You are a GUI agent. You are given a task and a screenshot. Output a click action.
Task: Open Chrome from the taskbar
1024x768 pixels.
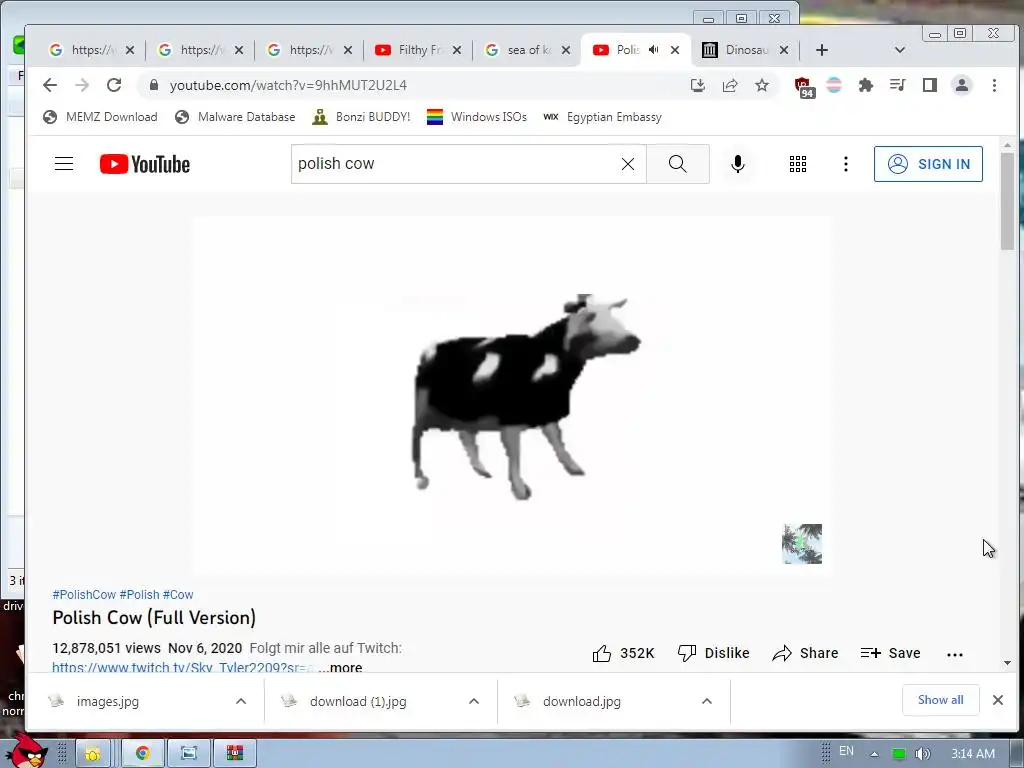tap(142, 754)
